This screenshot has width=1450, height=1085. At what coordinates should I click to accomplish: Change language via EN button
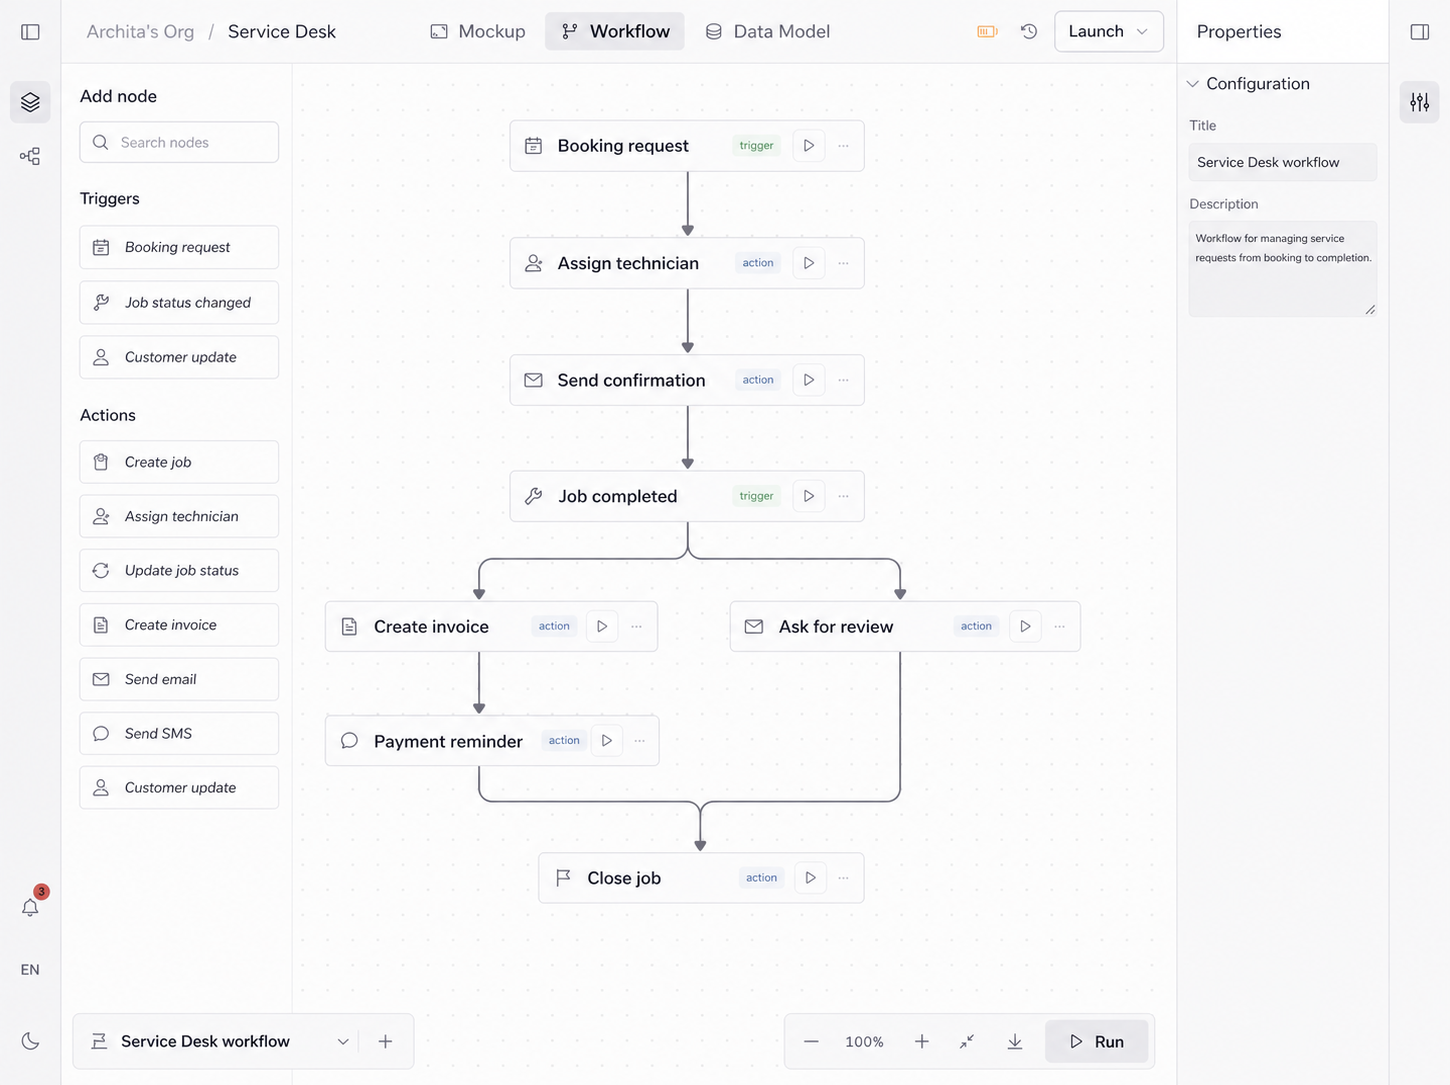click(x=30, y=969)
